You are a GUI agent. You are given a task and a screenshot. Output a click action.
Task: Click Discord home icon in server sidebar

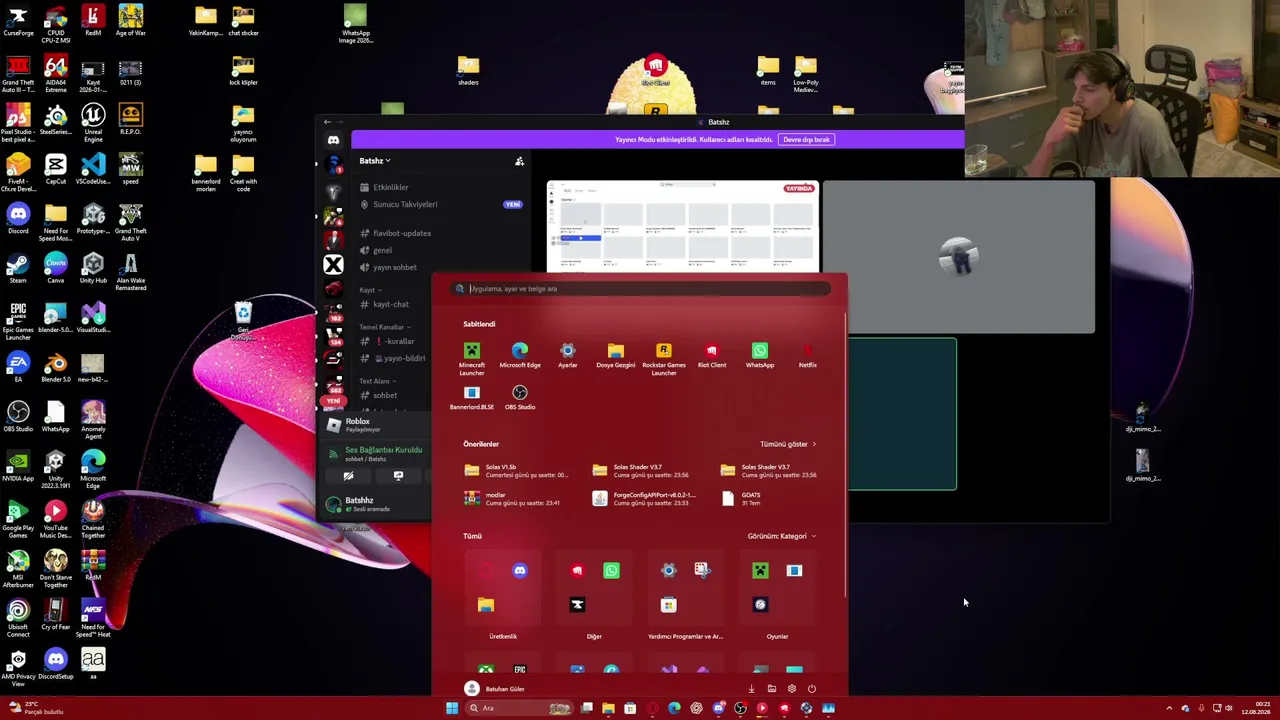pos(334,140)
